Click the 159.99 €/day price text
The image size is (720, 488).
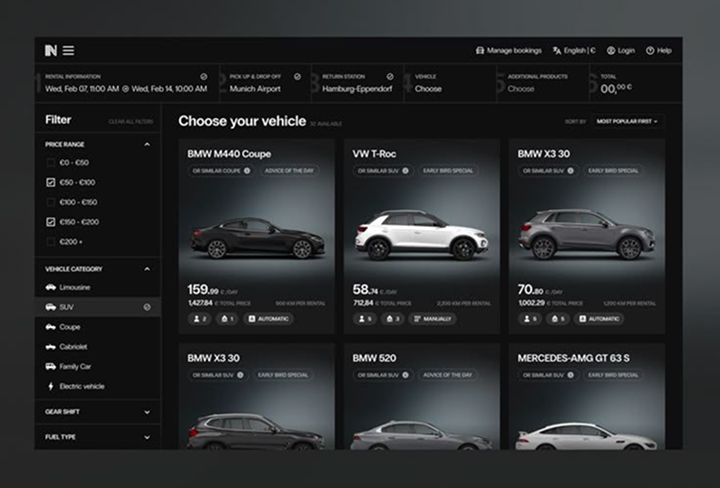coord(213,290)
